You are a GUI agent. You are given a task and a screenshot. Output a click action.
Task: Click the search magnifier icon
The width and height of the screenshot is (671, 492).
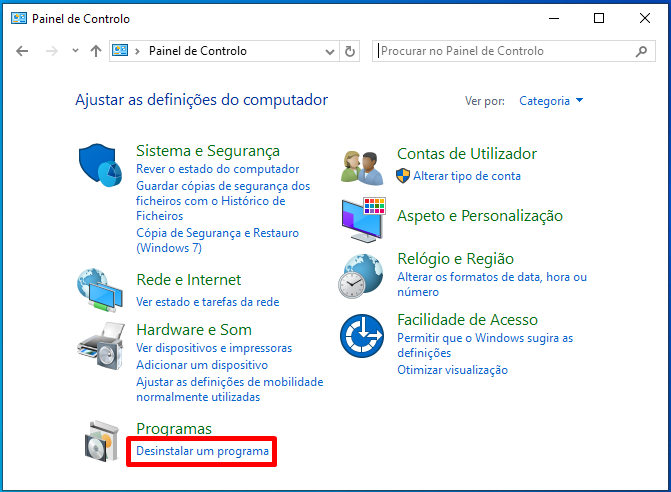pyautogui.click(x=641, y=51)
